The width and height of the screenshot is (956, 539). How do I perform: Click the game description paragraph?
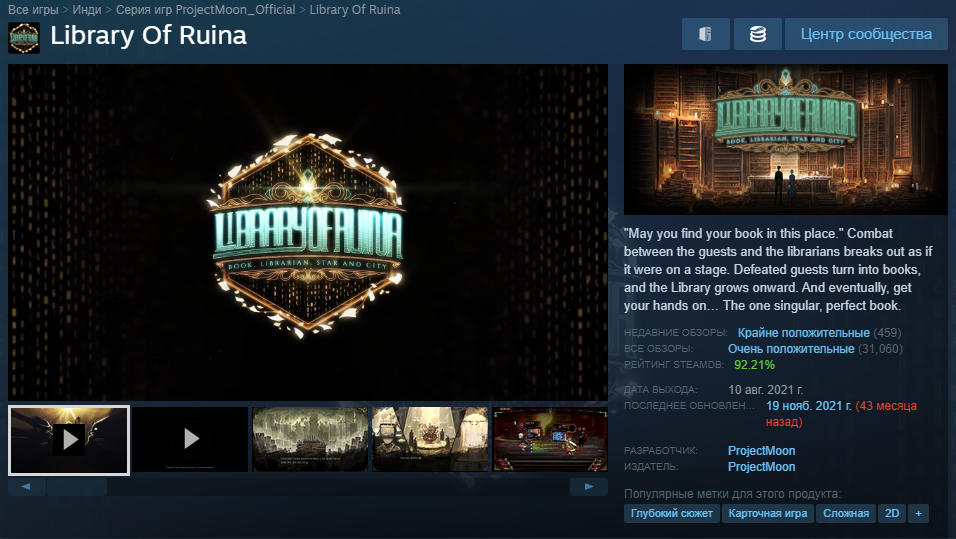pos(779,270)
